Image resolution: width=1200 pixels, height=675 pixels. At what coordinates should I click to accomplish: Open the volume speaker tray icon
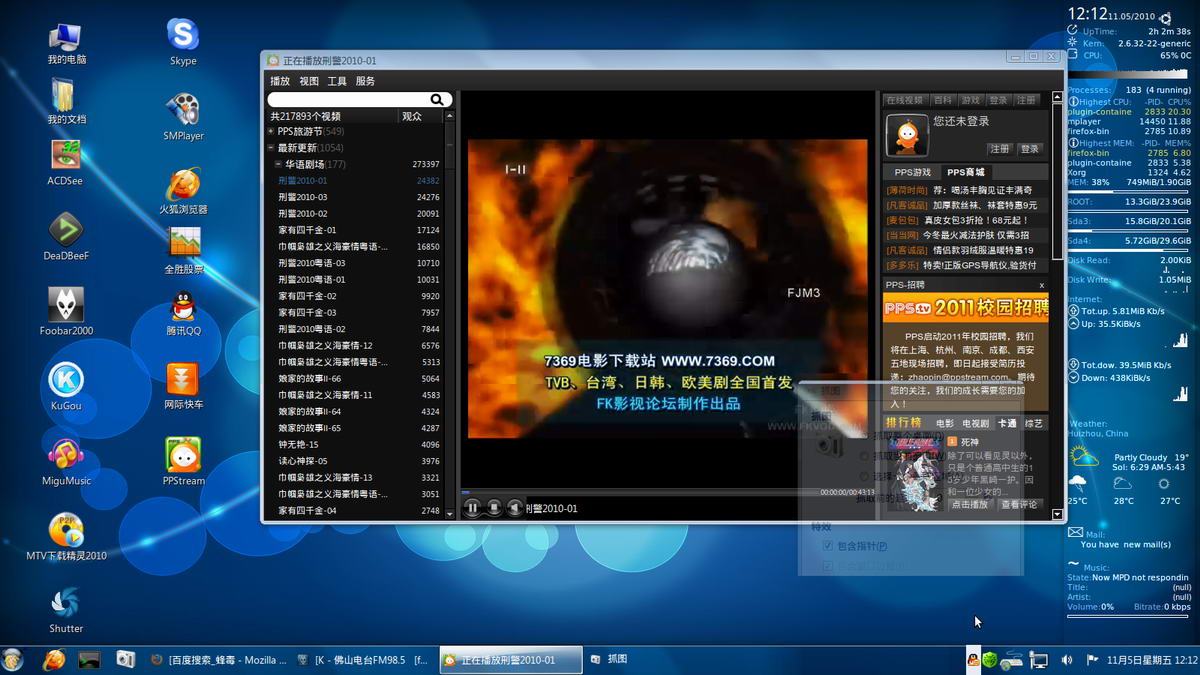click(1066, 660)
